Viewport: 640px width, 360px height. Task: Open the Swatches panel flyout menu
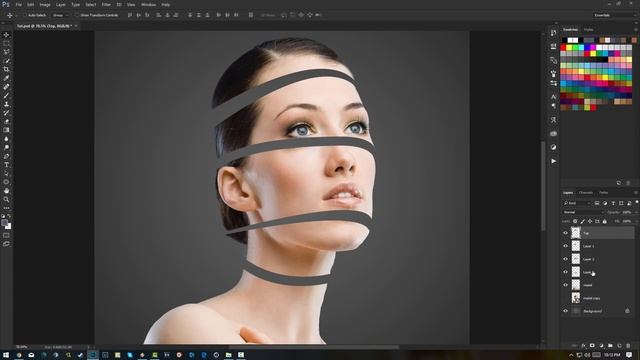(636, 29)
